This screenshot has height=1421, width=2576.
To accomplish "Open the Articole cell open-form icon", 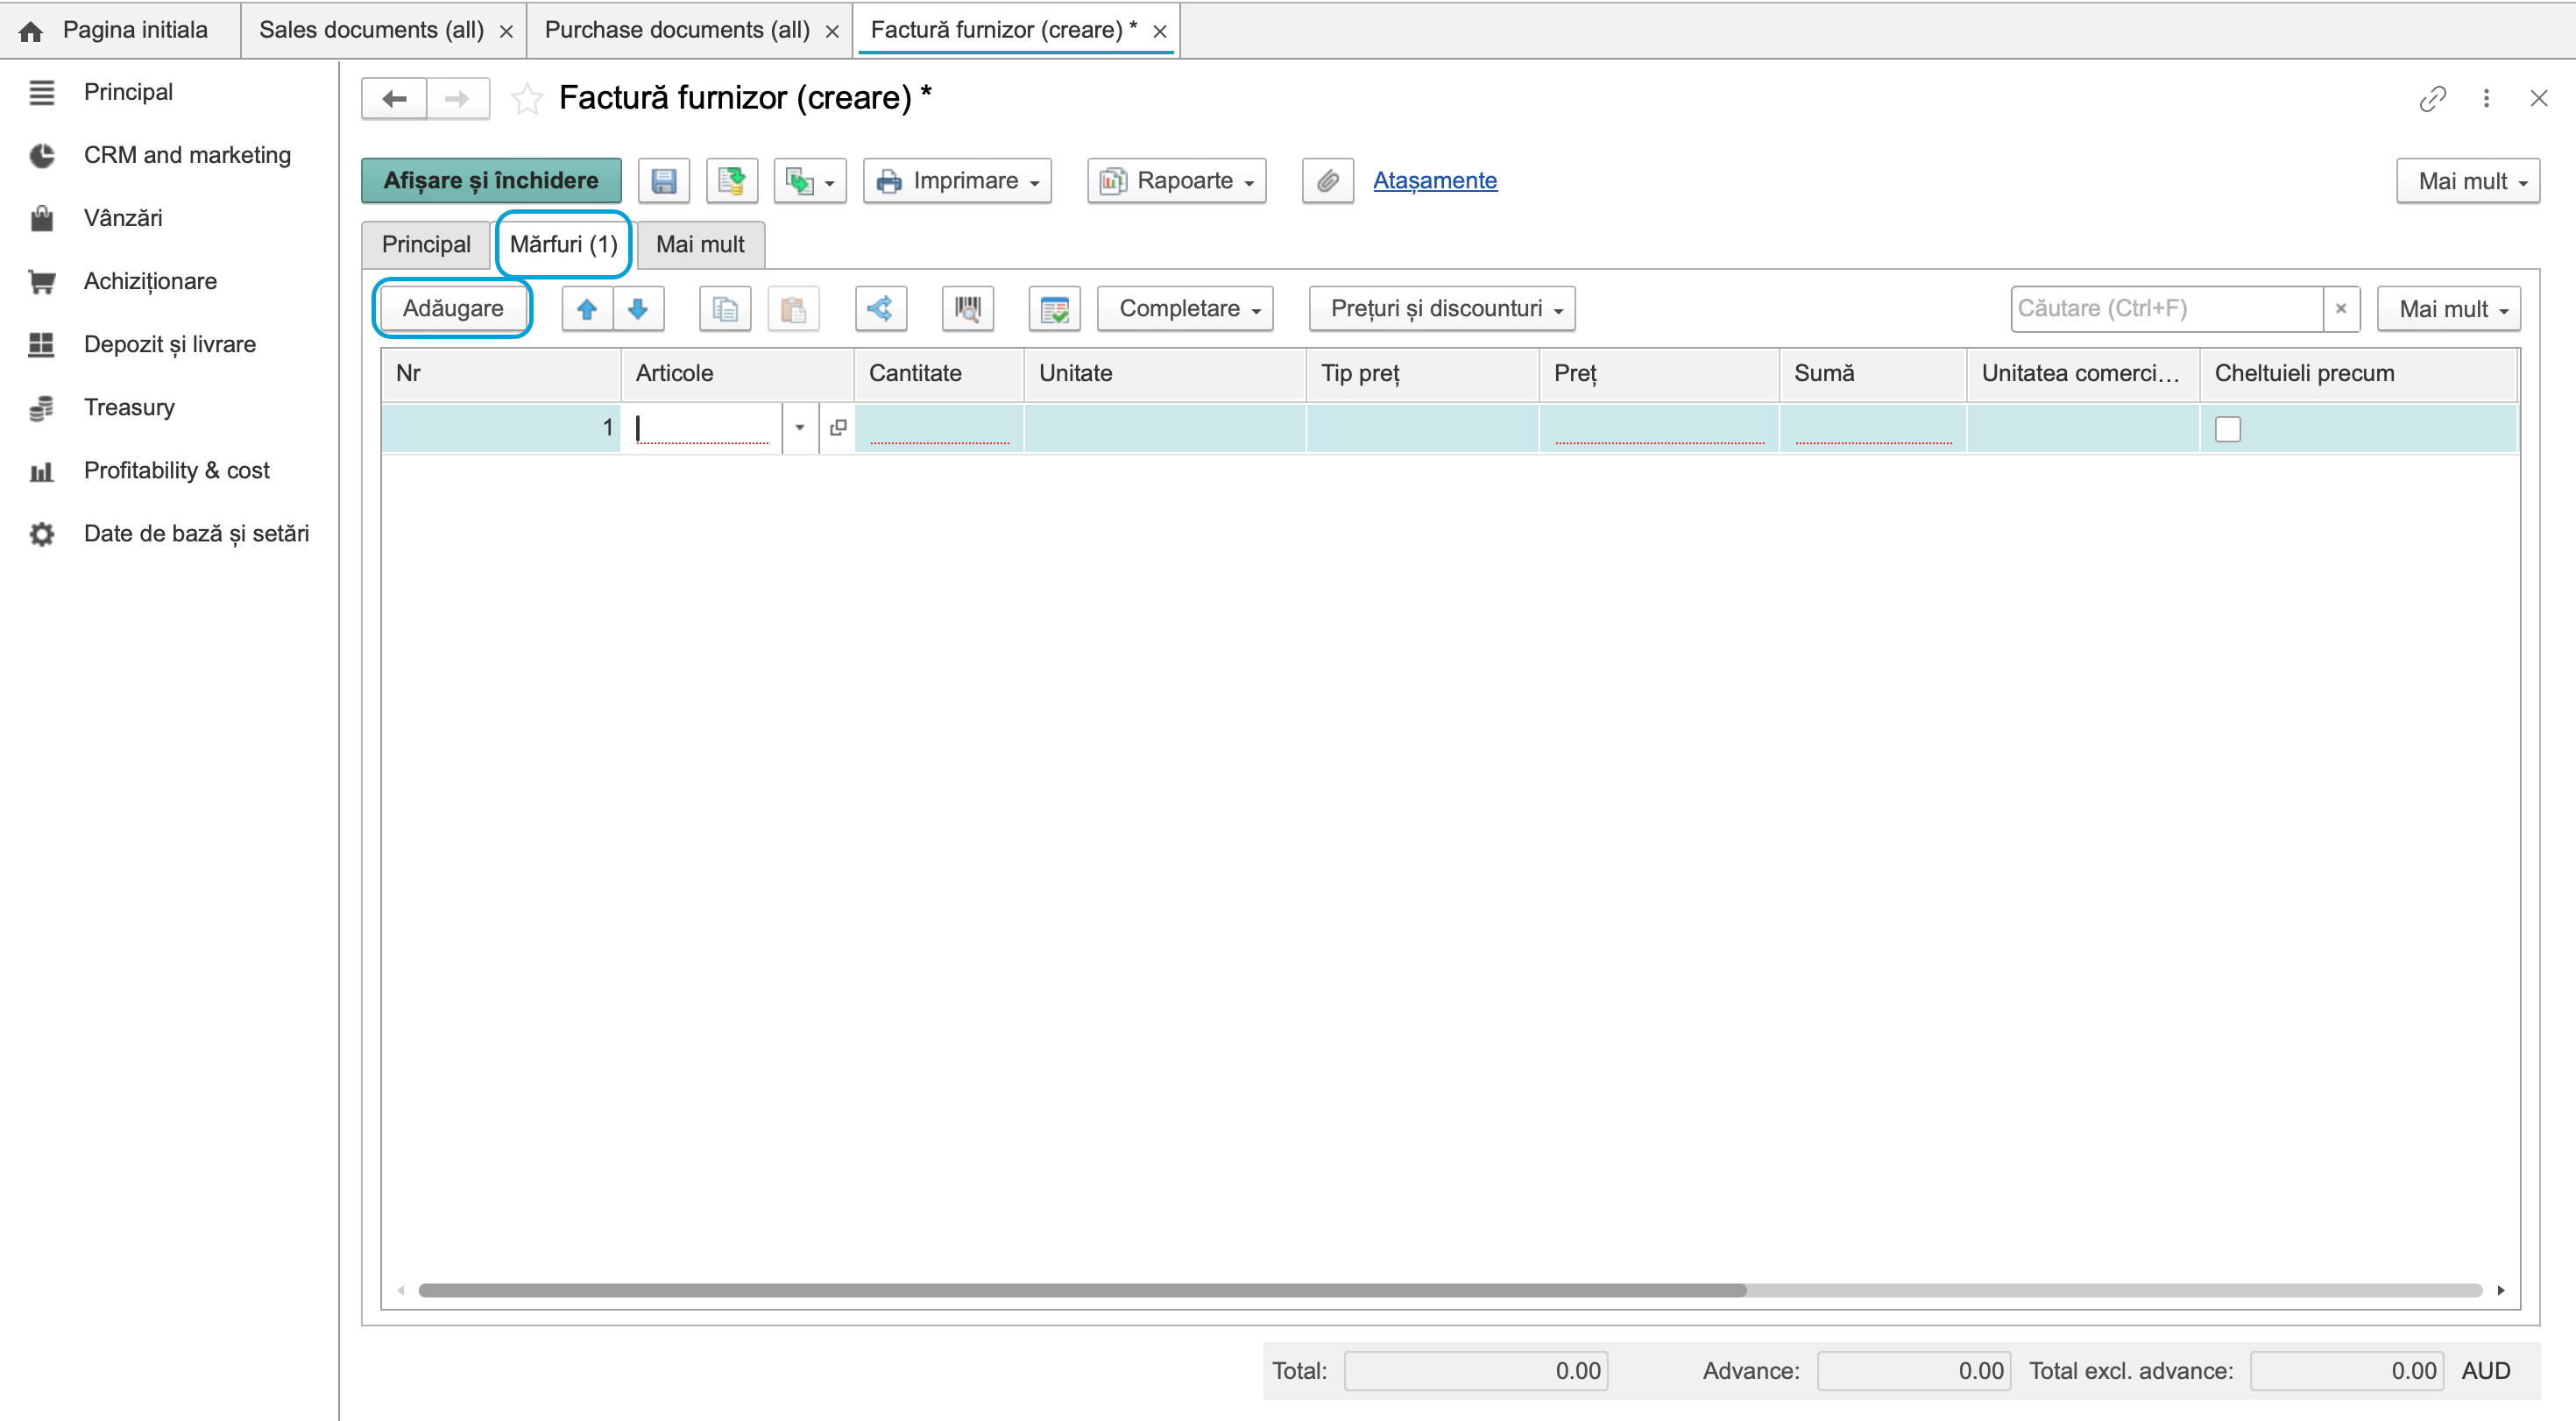I will [838, 428].
